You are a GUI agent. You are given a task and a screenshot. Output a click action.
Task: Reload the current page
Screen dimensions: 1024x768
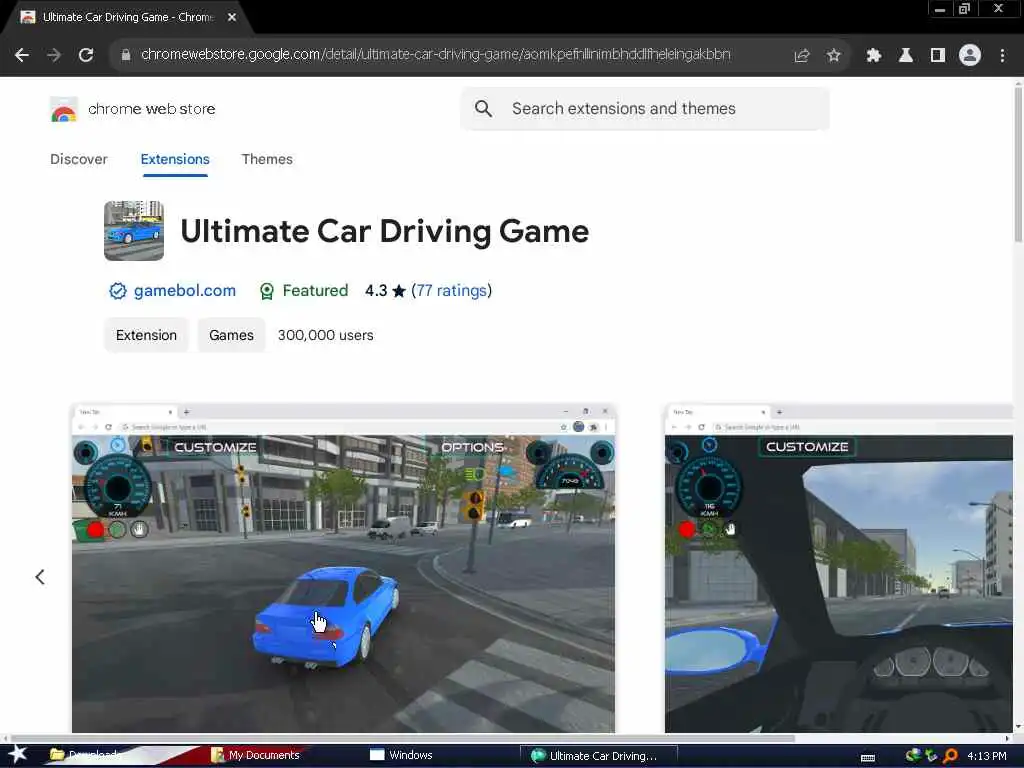[86, 56]
